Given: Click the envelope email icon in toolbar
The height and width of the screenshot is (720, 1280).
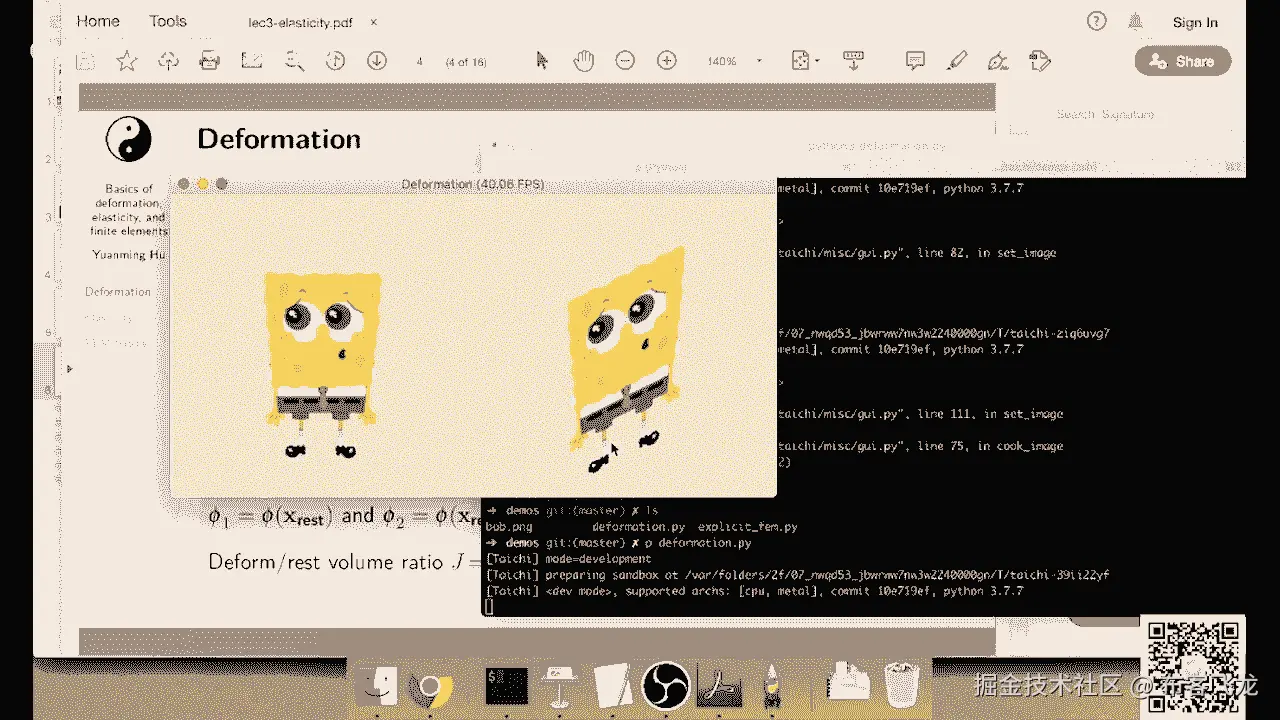Looking at the screenshot, I should tap(252, 61).
